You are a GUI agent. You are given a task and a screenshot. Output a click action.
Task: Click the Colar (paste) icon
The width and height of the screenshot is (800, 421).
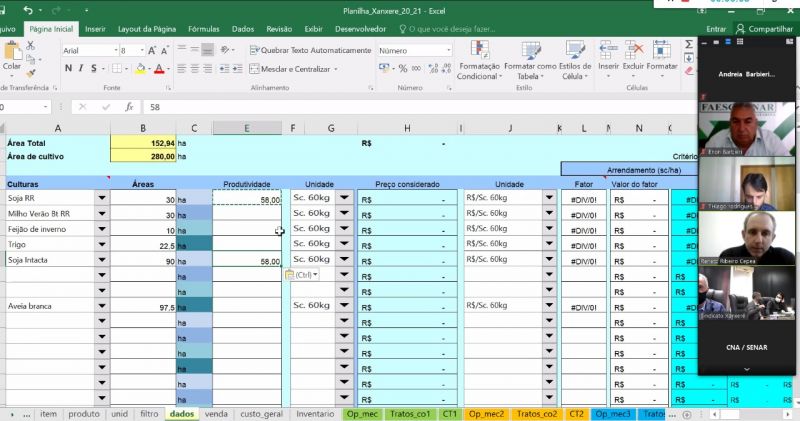coord(12,52)
